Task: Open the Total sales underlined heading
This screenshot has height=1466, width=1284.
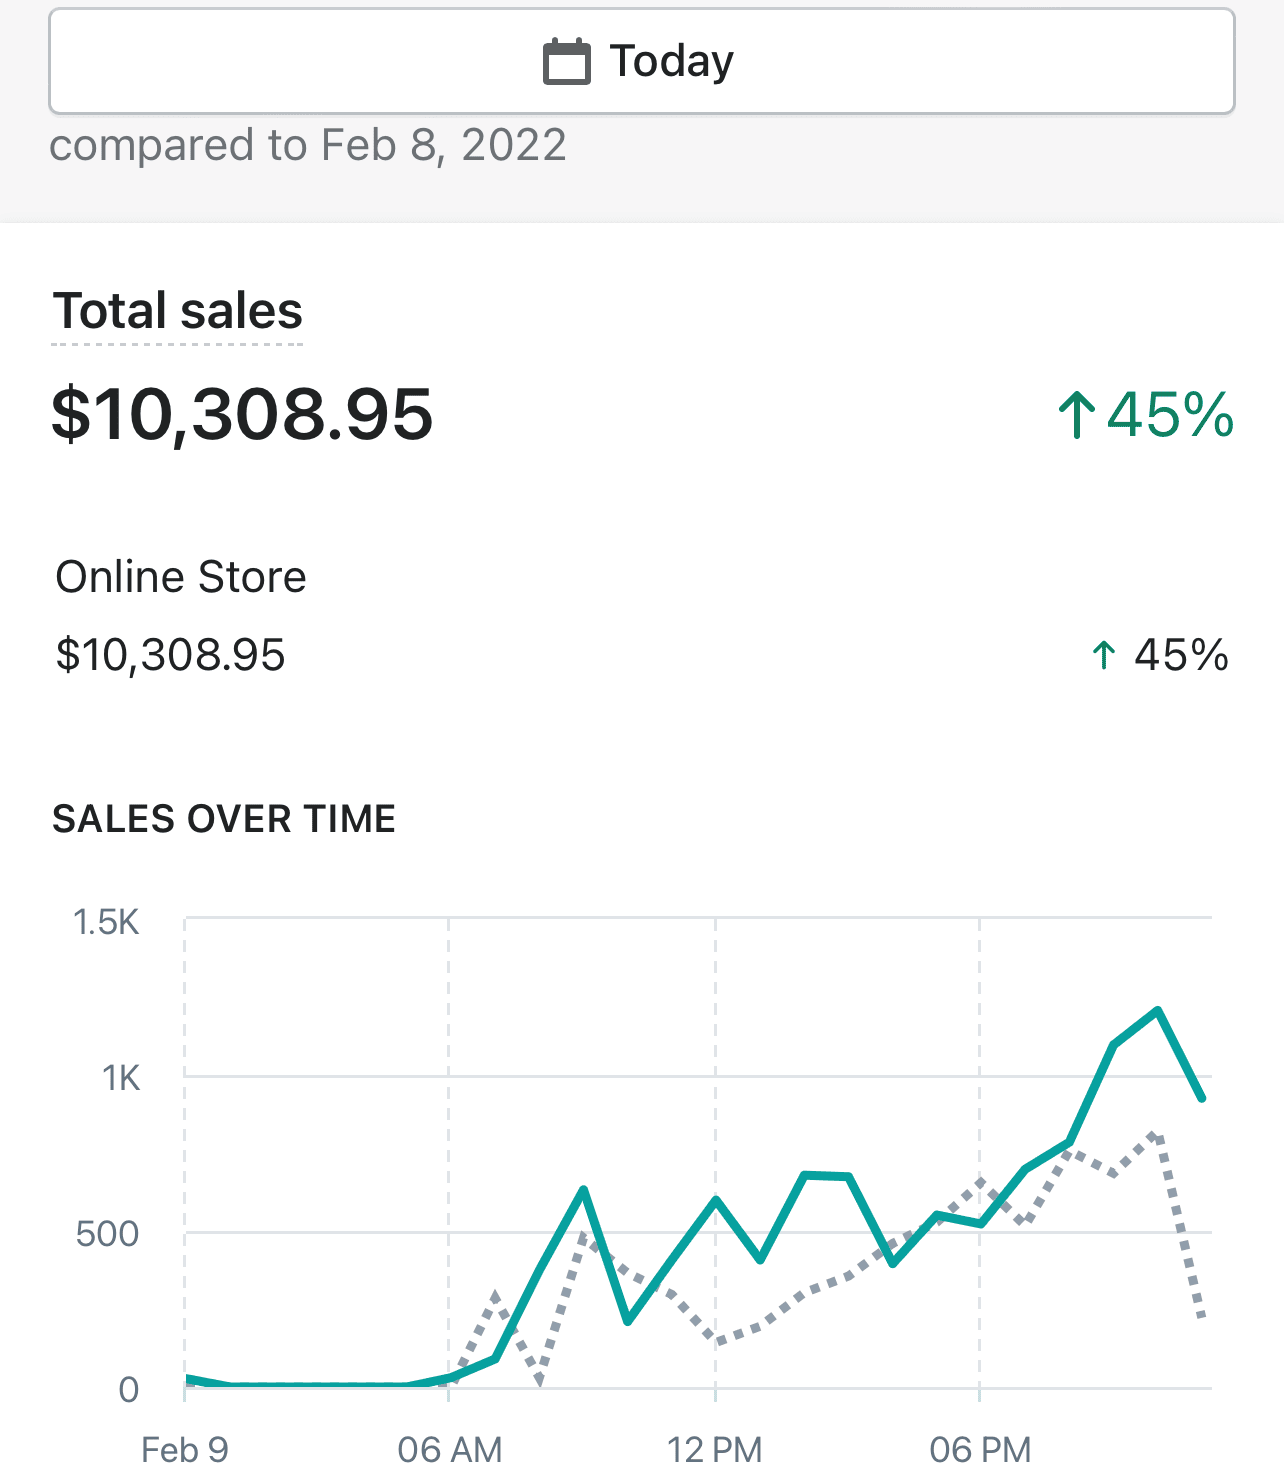Action: pyautogui.click(x=177, y=311)
